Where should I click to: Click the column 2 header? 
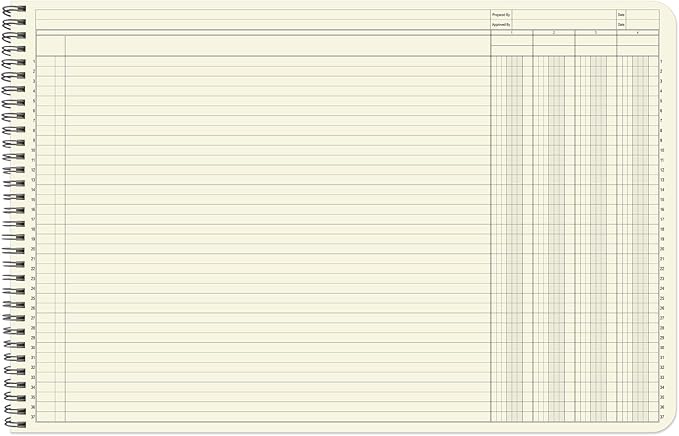coord(553,33)
